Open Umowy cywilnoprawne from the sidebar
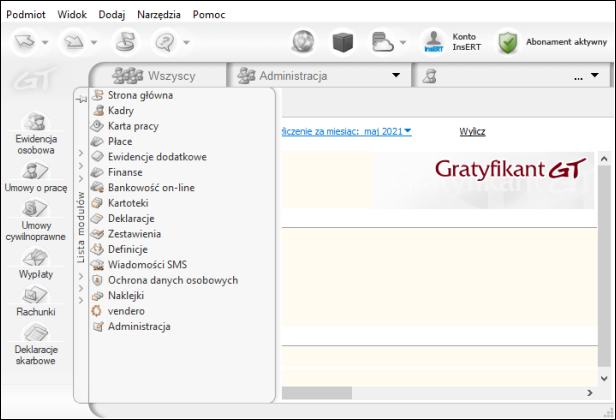 [x=36, y=220]
